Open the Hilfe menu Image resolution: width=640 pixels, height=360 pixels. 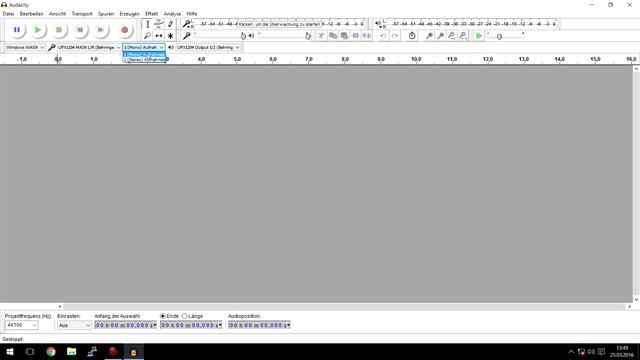click(192, 13)
